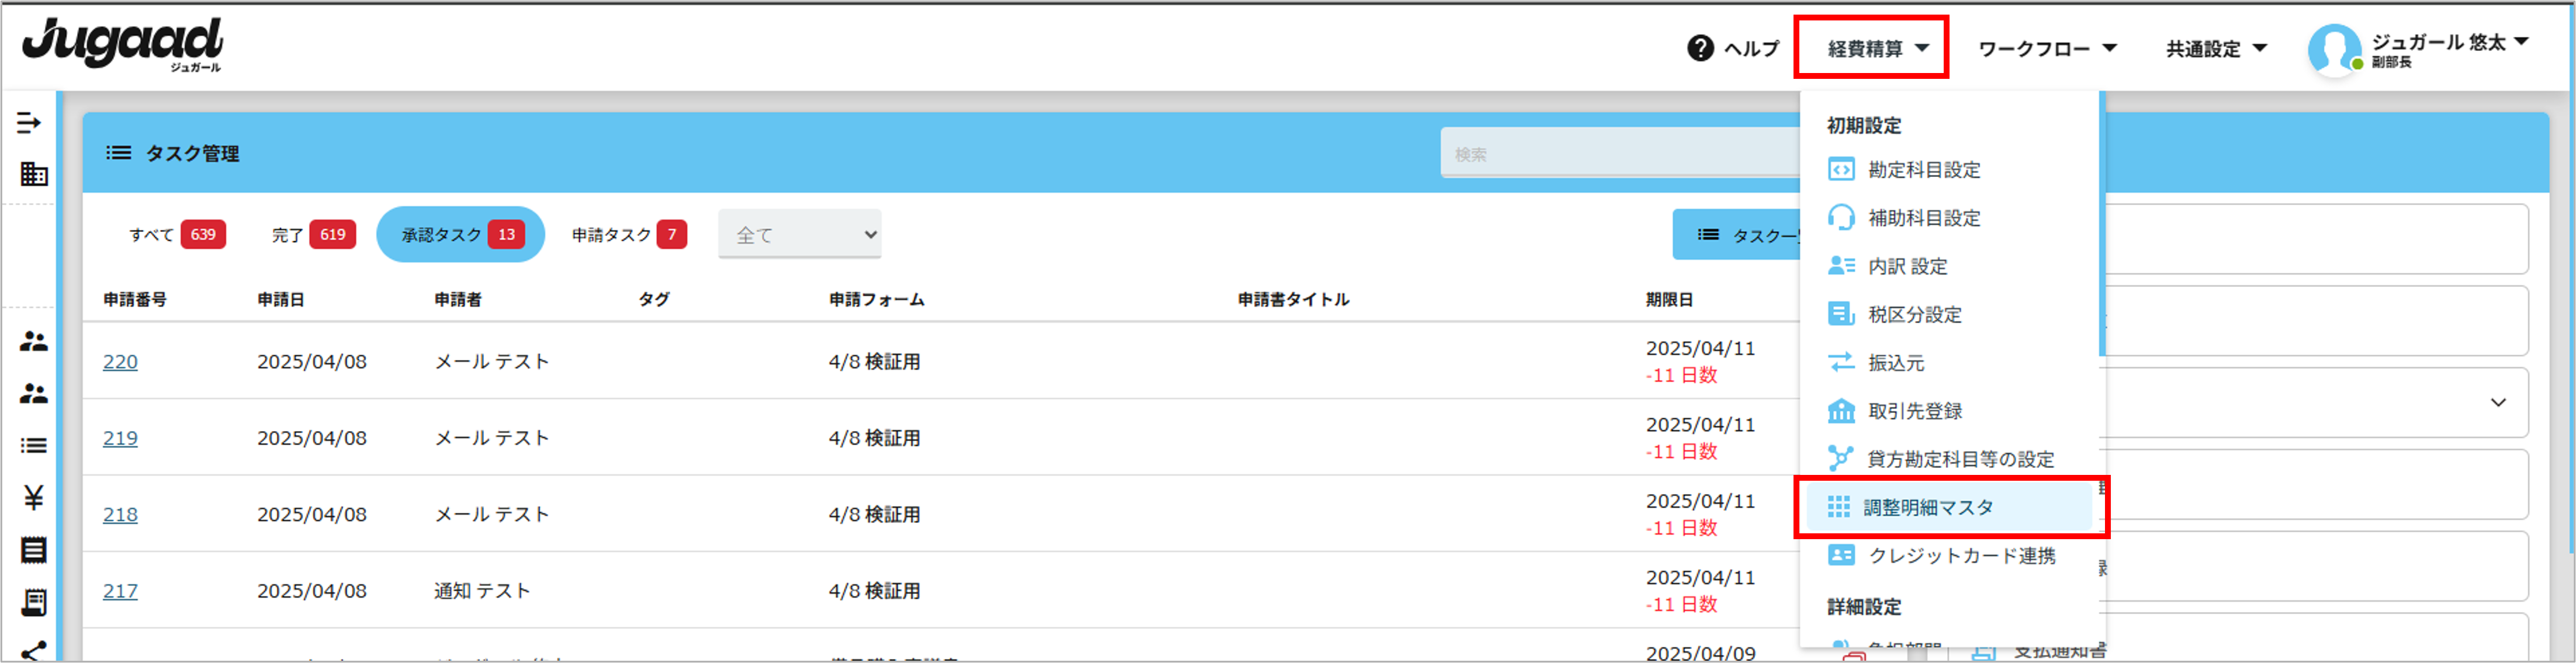Click the 補助科目設定 headset icon
The height and width of the screenshot is (663, 2576).
coord(1840,217)
